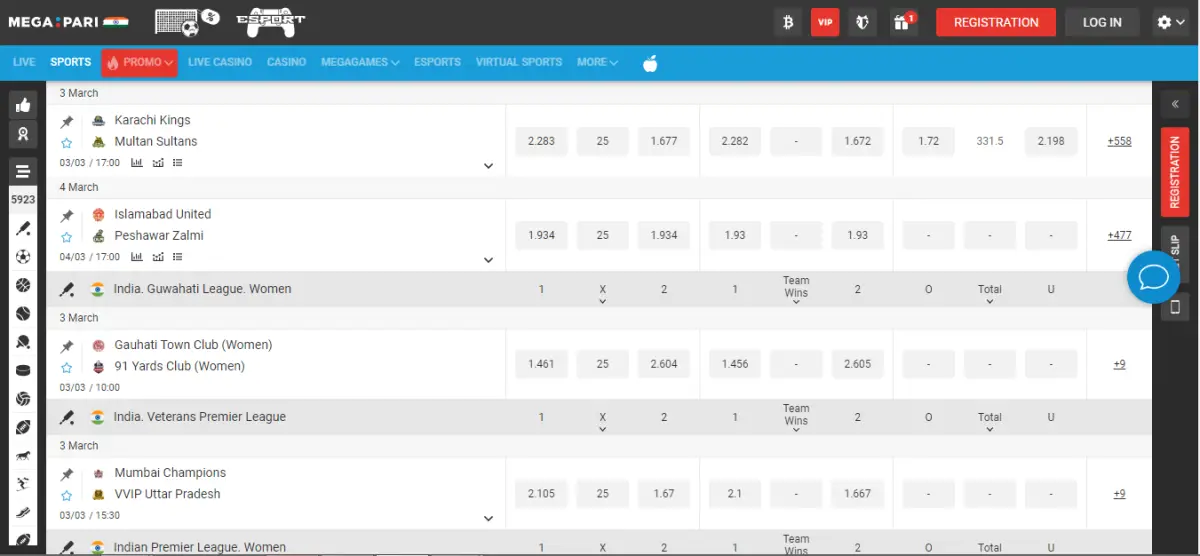This screenshot has width=1200, height=556.
Task: Select the basketball icon in left sidebar
Action: (x=23, y=285)
